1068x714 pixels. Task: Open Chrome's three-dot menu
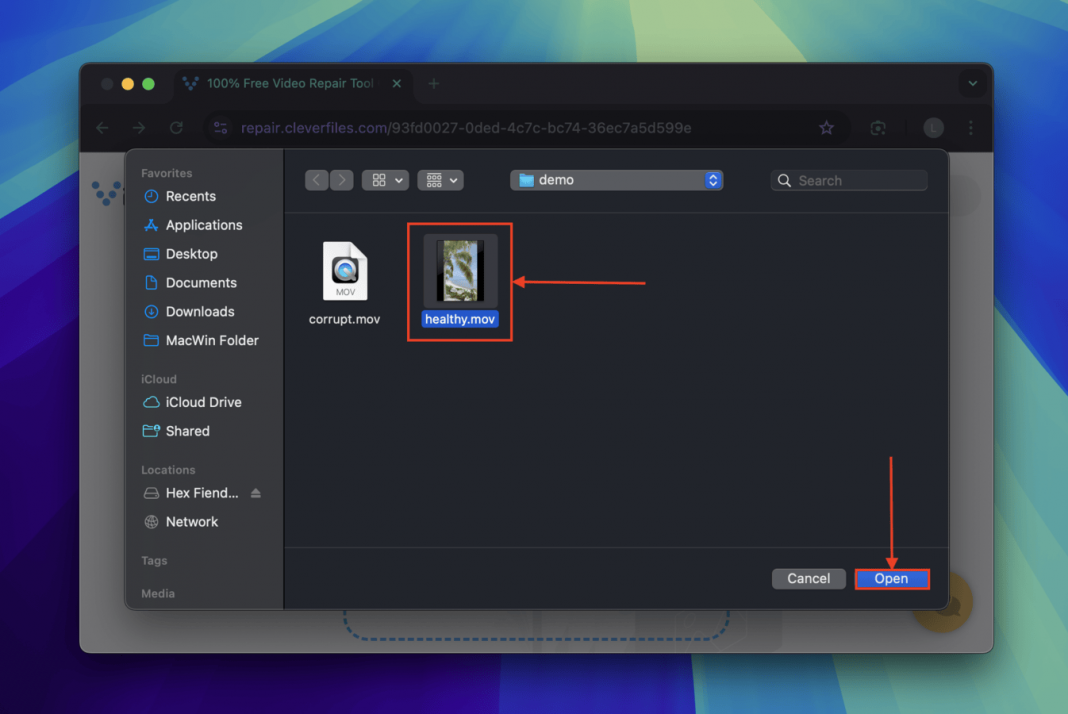tap(971, 128)
